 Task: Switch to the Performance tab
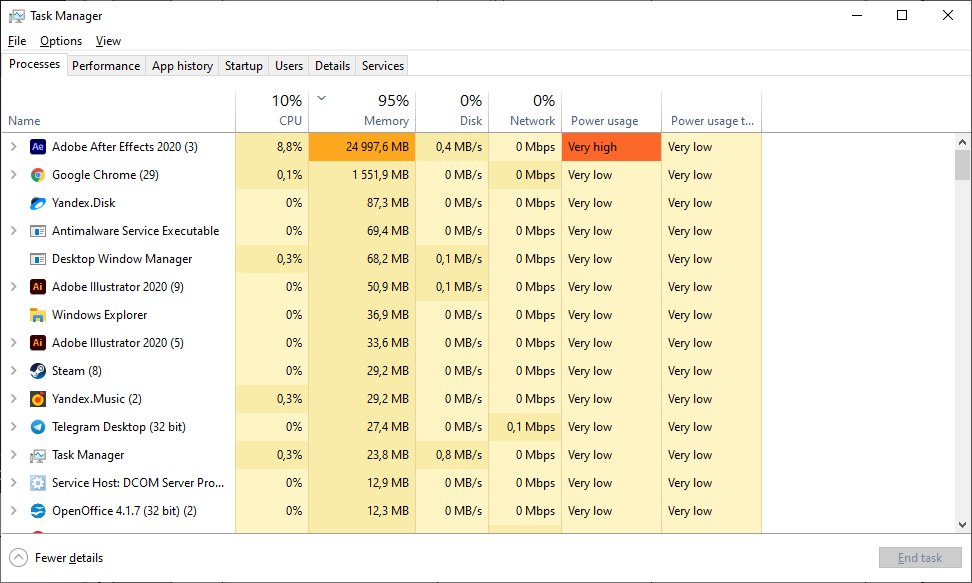click(x=106, y=66)
